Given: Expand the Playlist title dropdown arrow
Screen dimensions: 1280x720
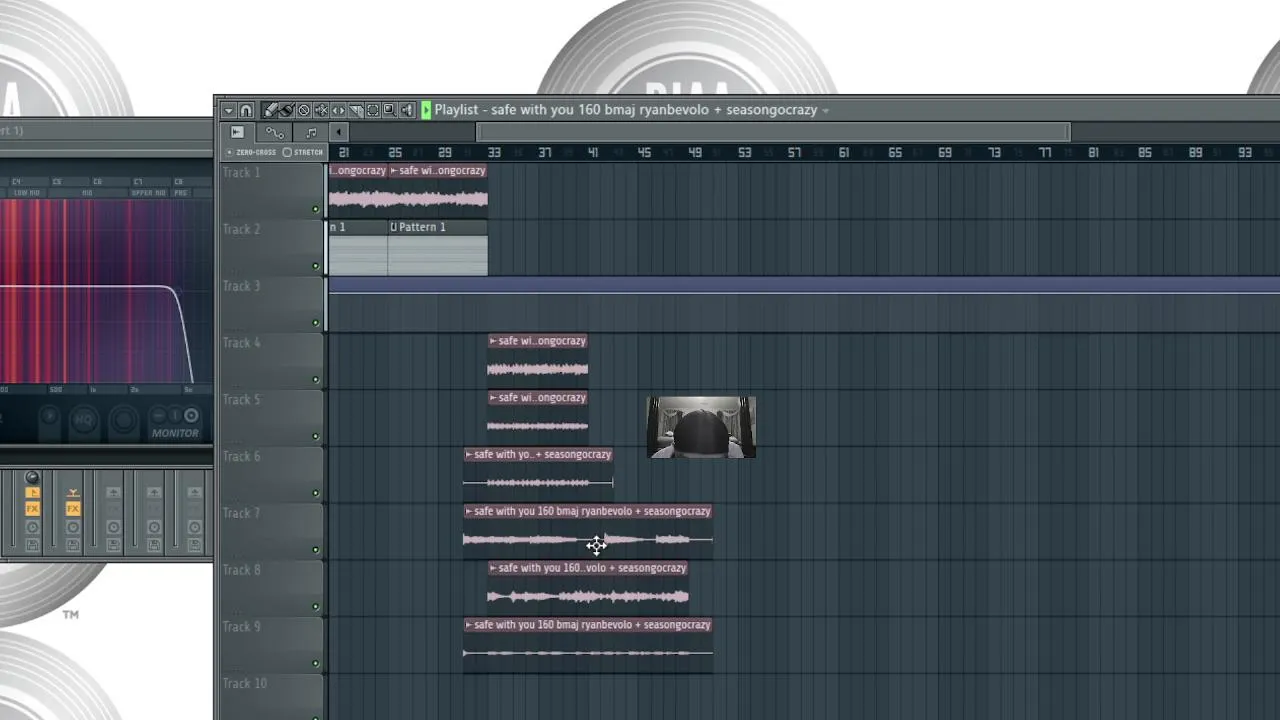Looking at the screenshot, I should [825, 111].
